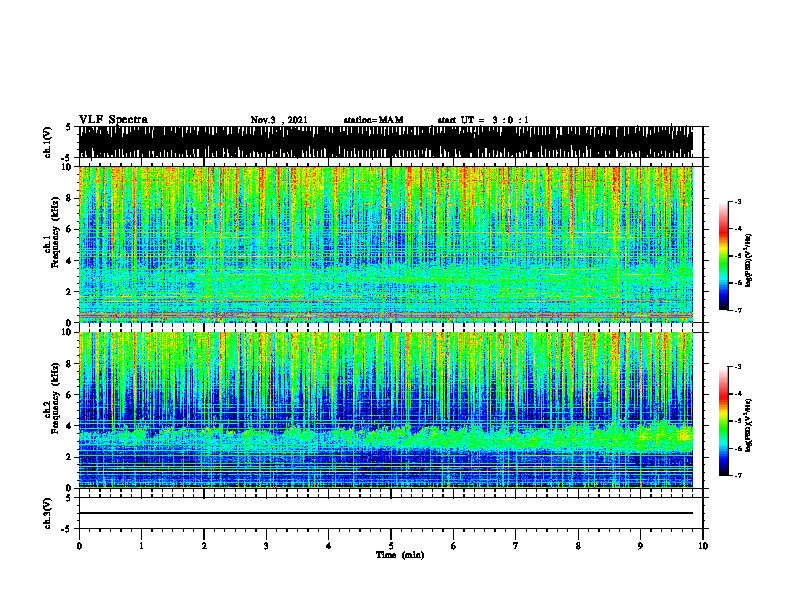The image size is (792, 612).
Task: Click the "ch.1(V)" waveform axis label
Action: pyautogui.click(x=48, y=142)
